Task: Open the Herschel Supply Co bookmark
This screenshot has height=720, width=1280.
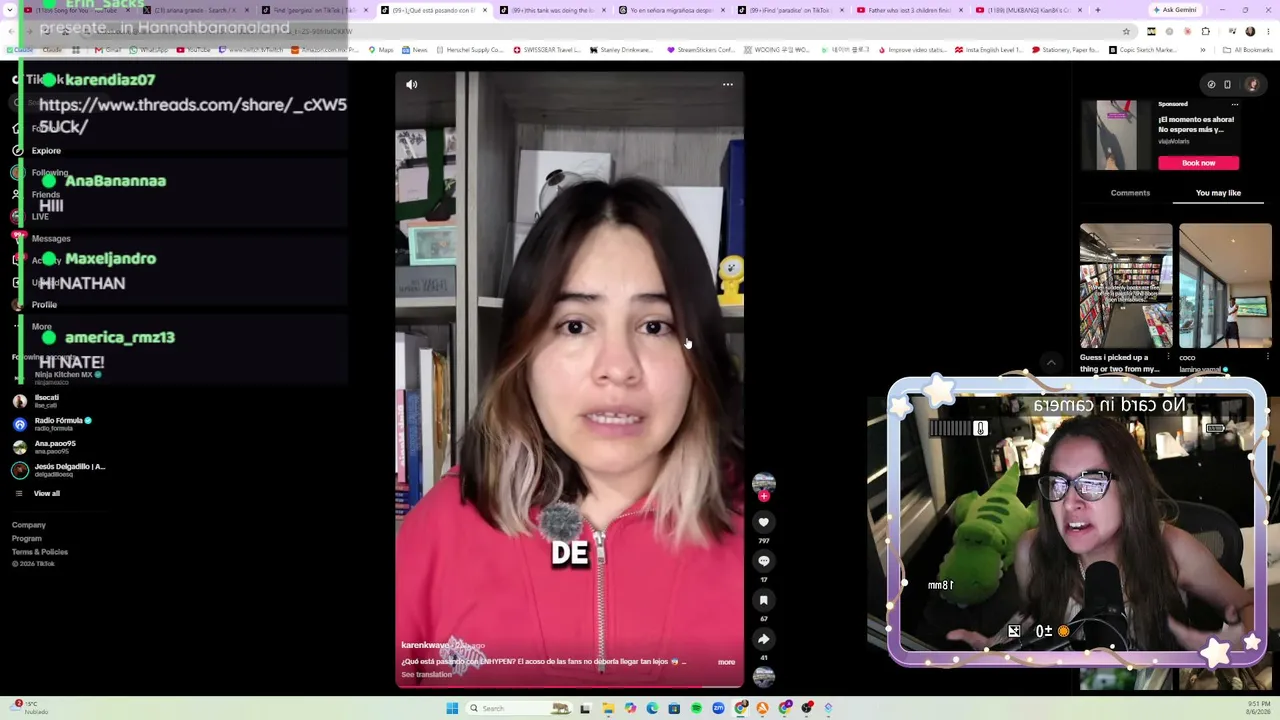Action: [470, 50]
